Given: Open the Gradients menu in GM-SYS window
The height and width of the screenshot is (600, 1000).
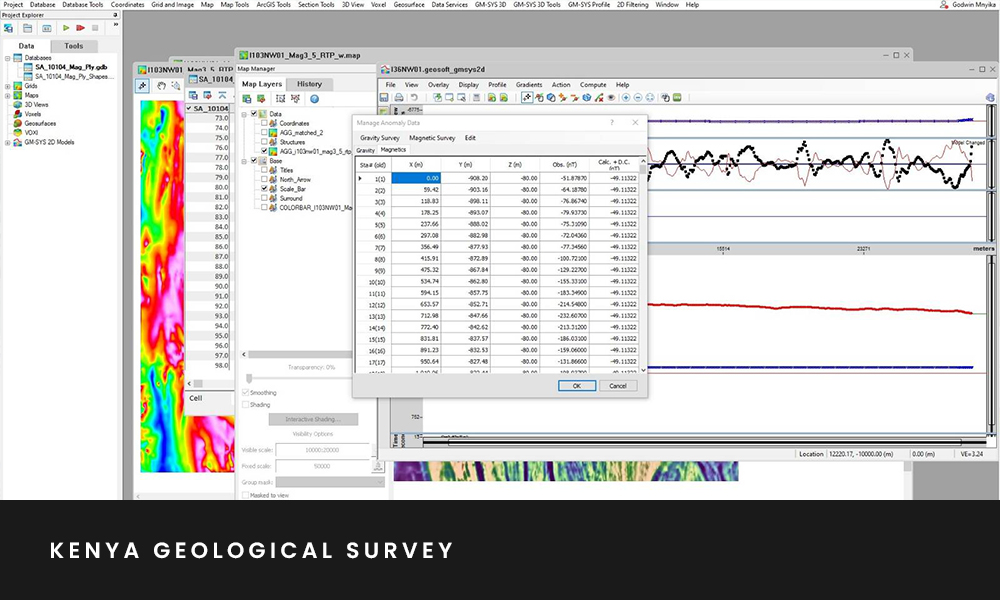Looking at the screenshot, I should [529, 85].
